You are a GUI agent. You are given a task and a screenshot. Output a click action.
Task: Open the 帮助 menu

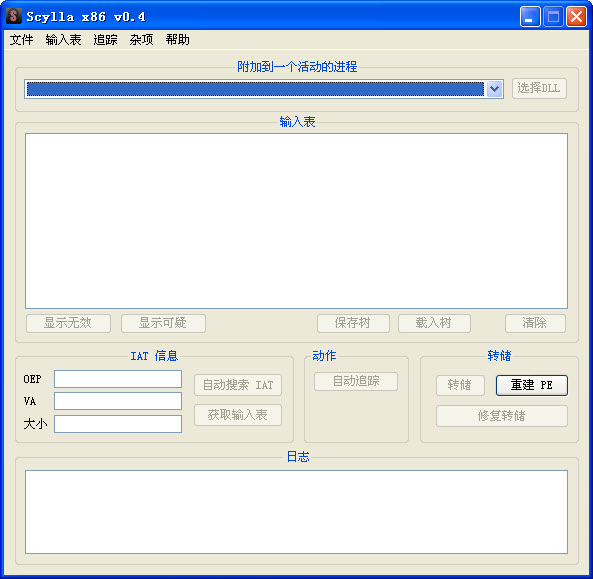click(x=177, y=40)
